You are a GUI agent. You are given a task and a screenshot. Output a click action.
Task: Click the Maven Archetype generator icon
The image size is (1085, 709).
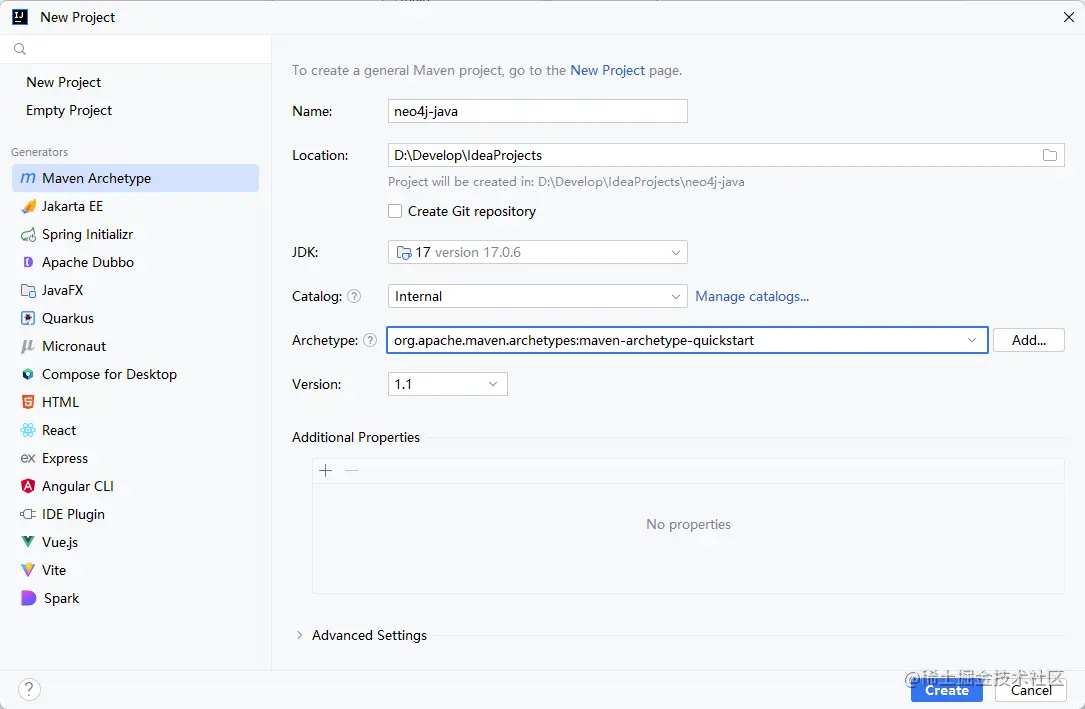click(x=27, y=178)
